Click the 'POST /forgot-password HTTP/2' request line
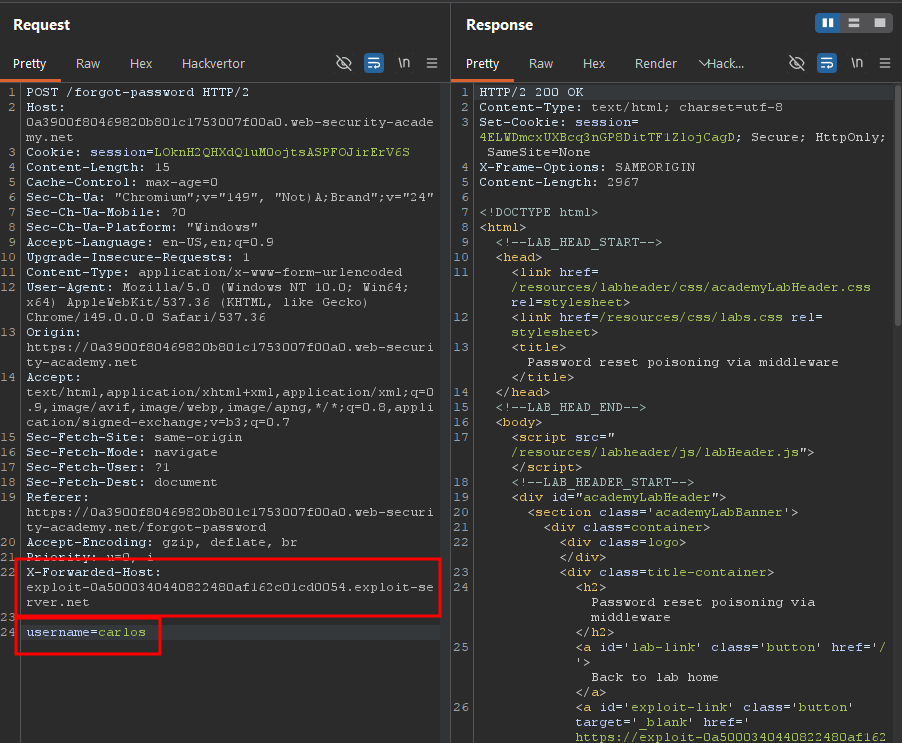Viewport: 902px width, 743px height. [137, 92]
